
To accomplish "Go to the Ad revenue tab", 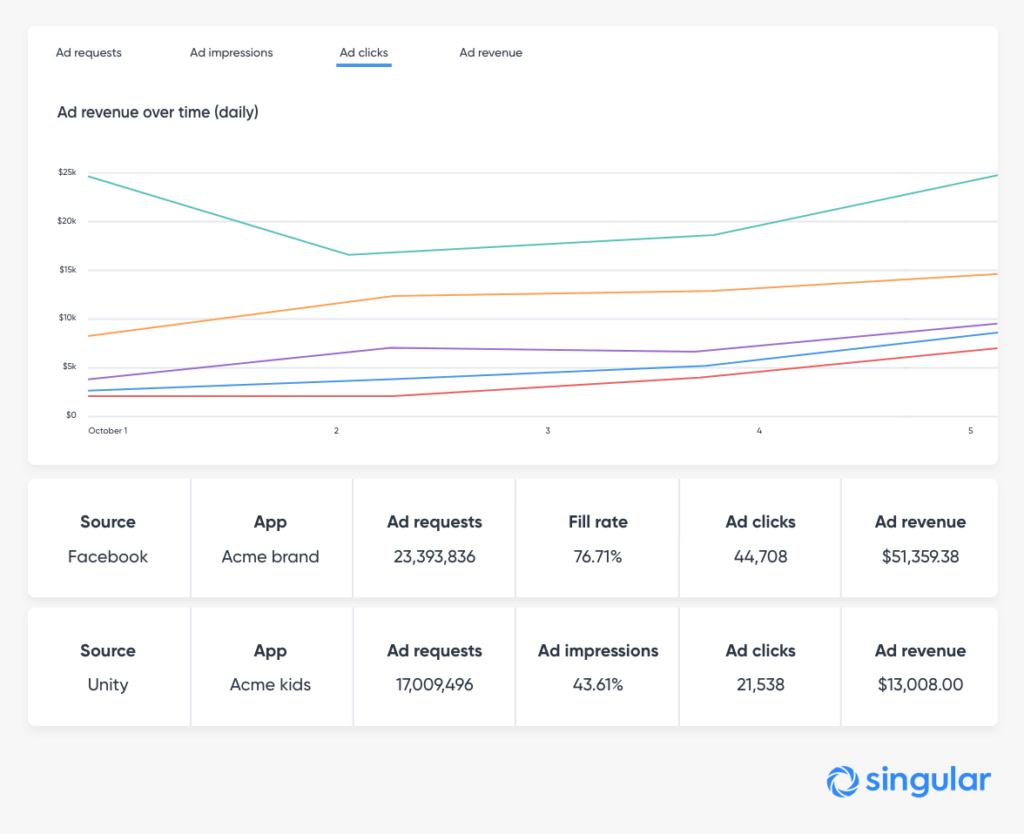I will (x=490, y=53).
